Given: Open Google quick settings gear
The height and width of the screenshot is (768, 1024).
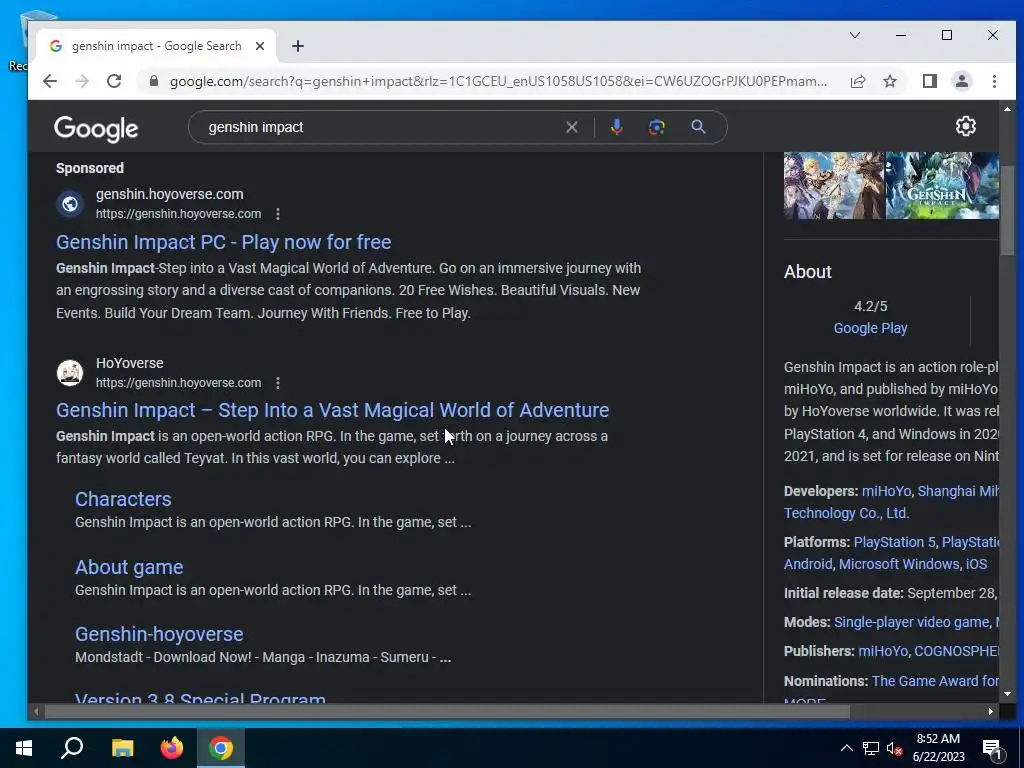Looking at the screenshot, I should 966,126.
